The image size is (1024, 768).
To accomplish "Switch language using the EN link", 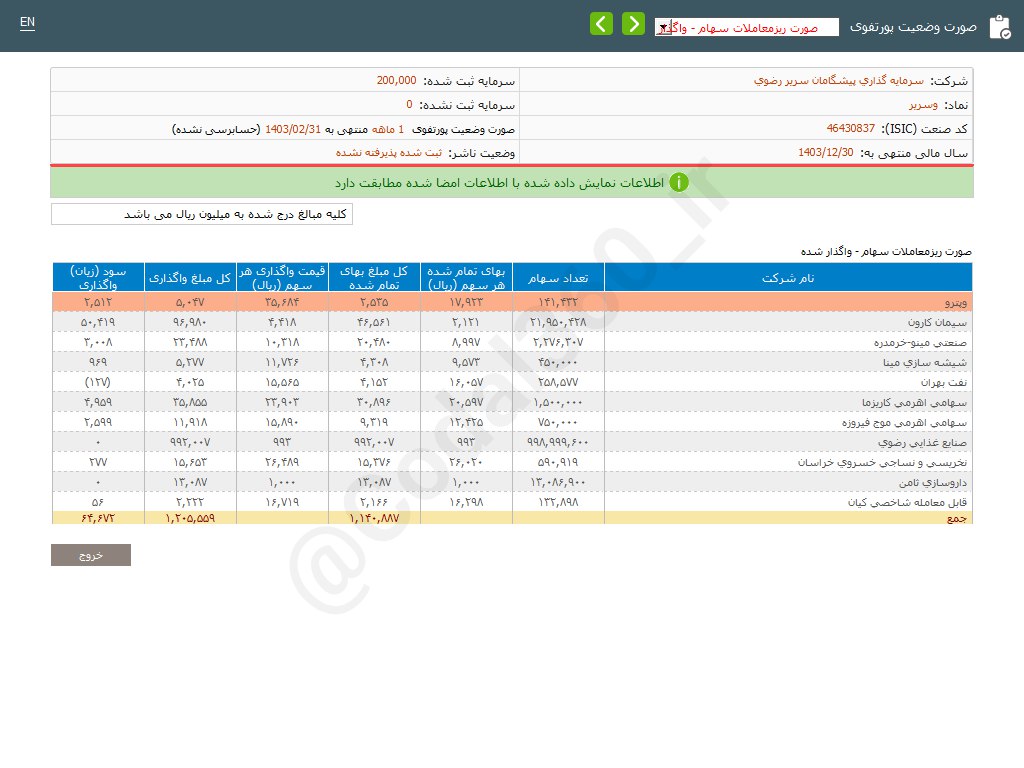I will coord(27,22).
